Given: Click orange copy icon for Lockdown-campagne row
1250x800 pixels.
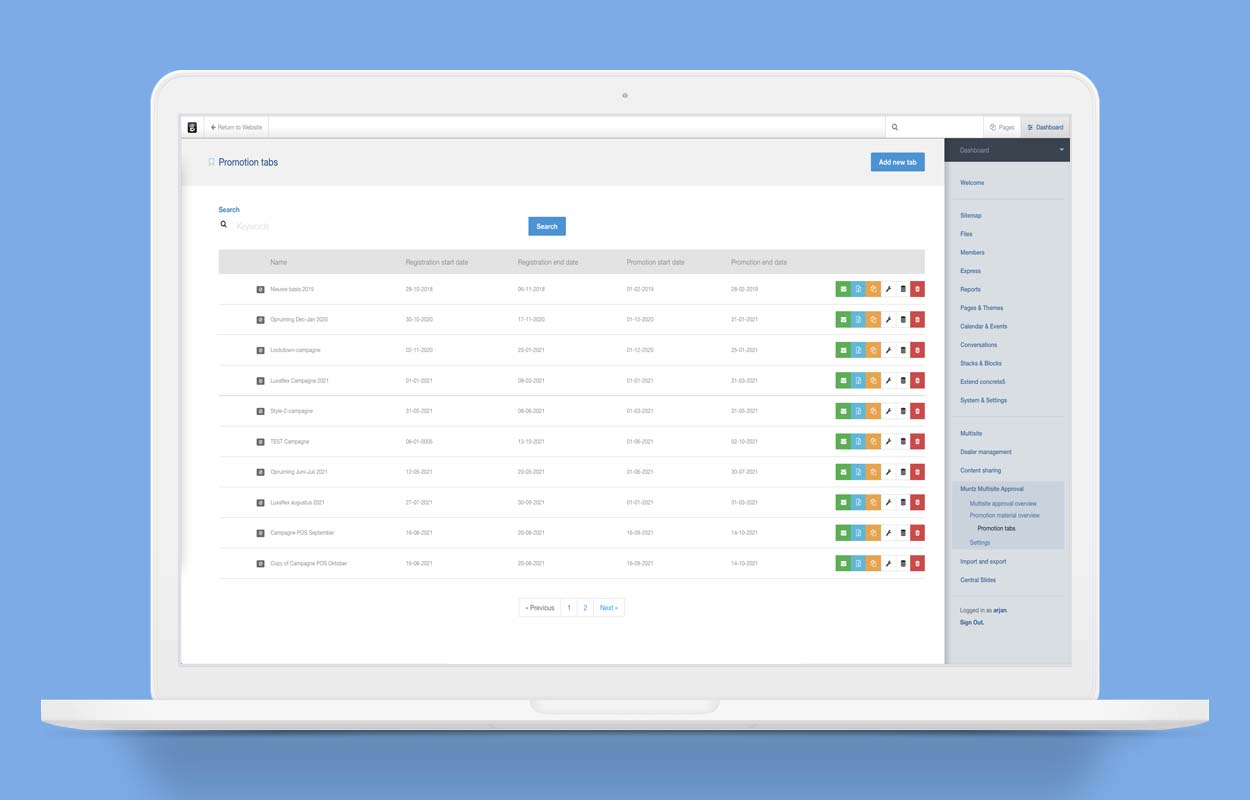Looking at the screenshot, I should (x=873, y=350).
